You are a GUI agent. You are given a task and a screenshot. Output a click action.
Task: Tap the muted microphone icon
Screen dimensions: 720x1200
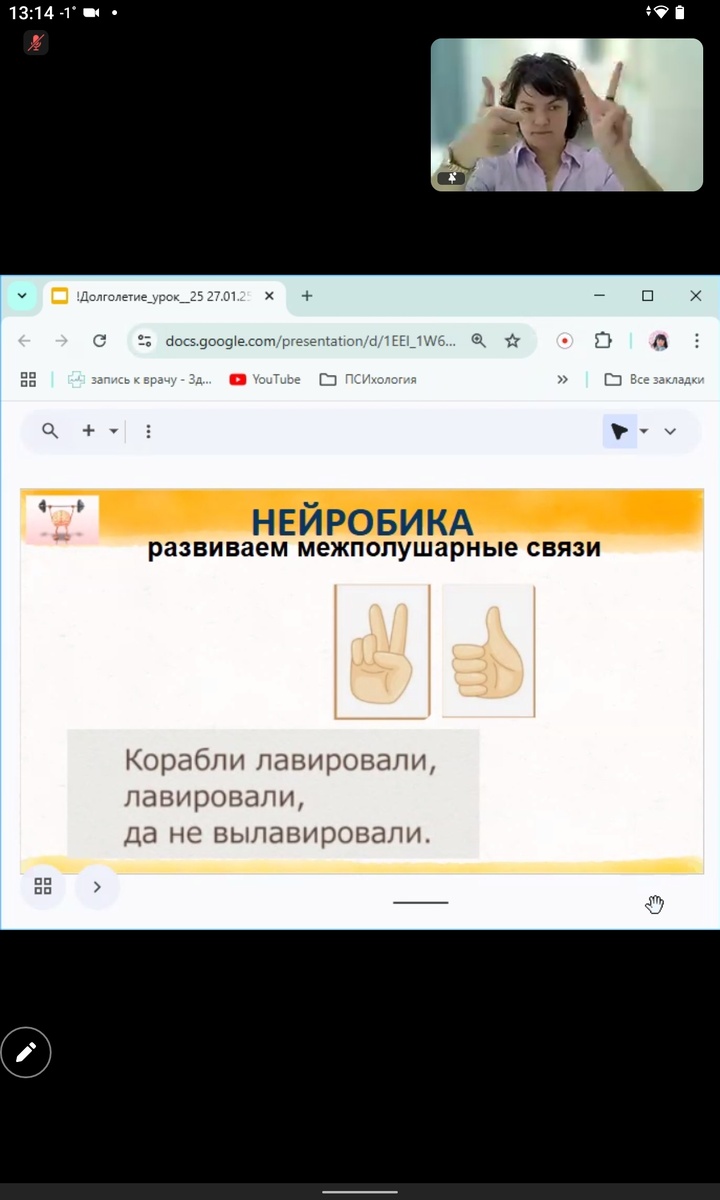point(36,42)
